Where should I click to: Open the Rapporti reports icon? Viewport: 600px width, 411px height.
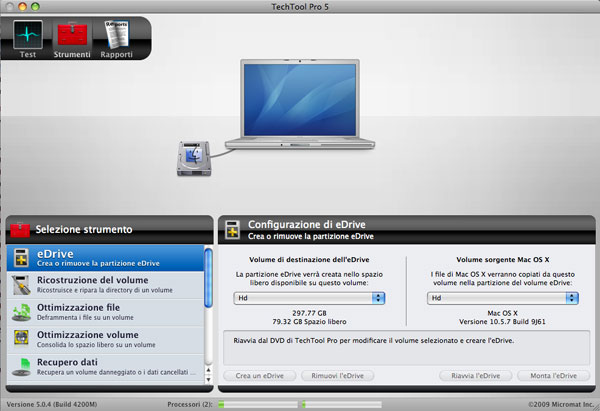coord(116,35)
